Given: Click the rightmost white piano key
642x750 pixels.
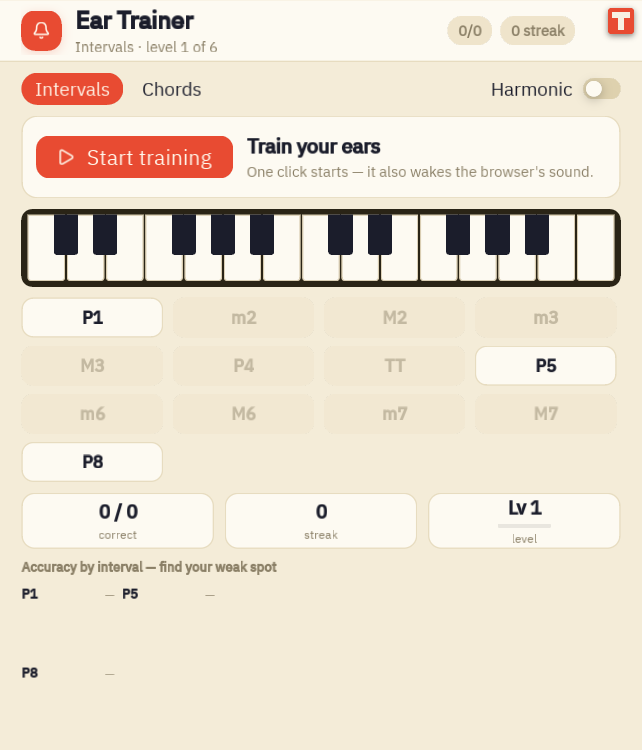Looking at the screenshot, I should tap(596, 247).
